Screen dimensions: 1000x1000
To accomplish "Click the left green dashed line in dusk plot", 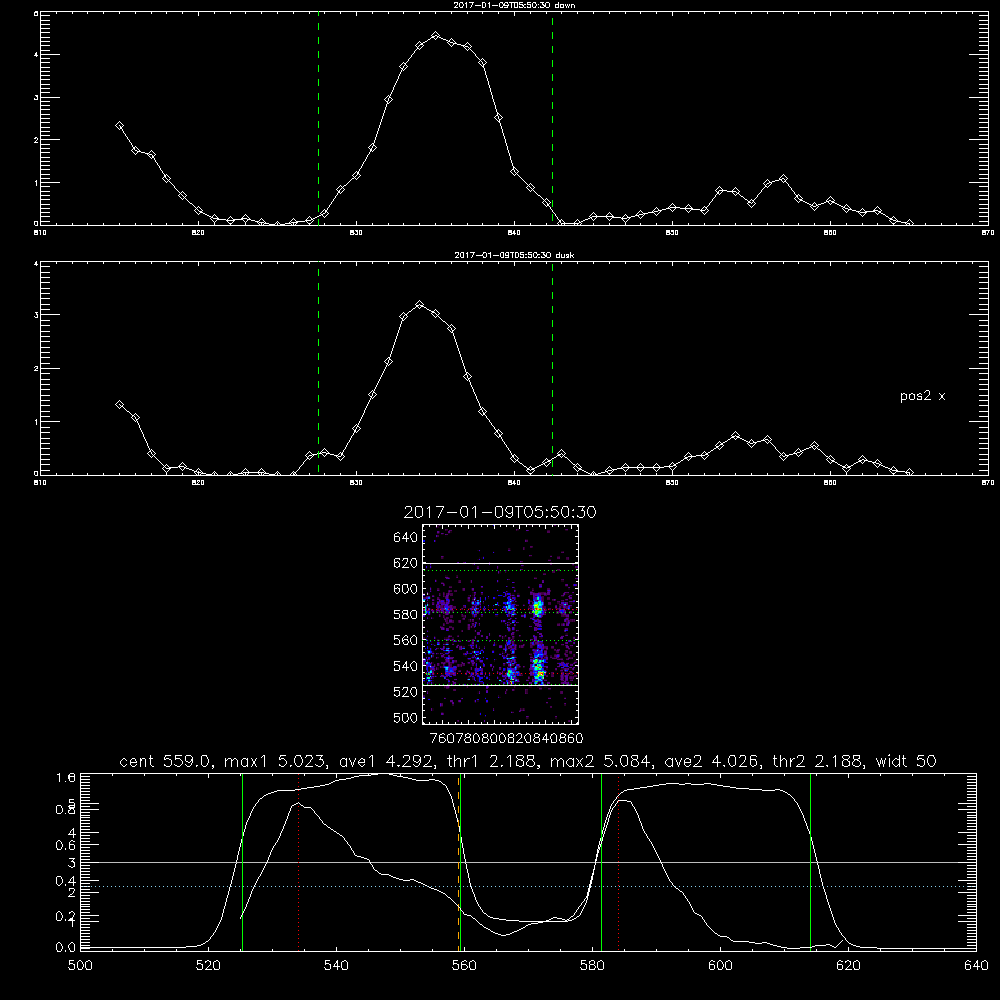I will (x=318, y=368).
